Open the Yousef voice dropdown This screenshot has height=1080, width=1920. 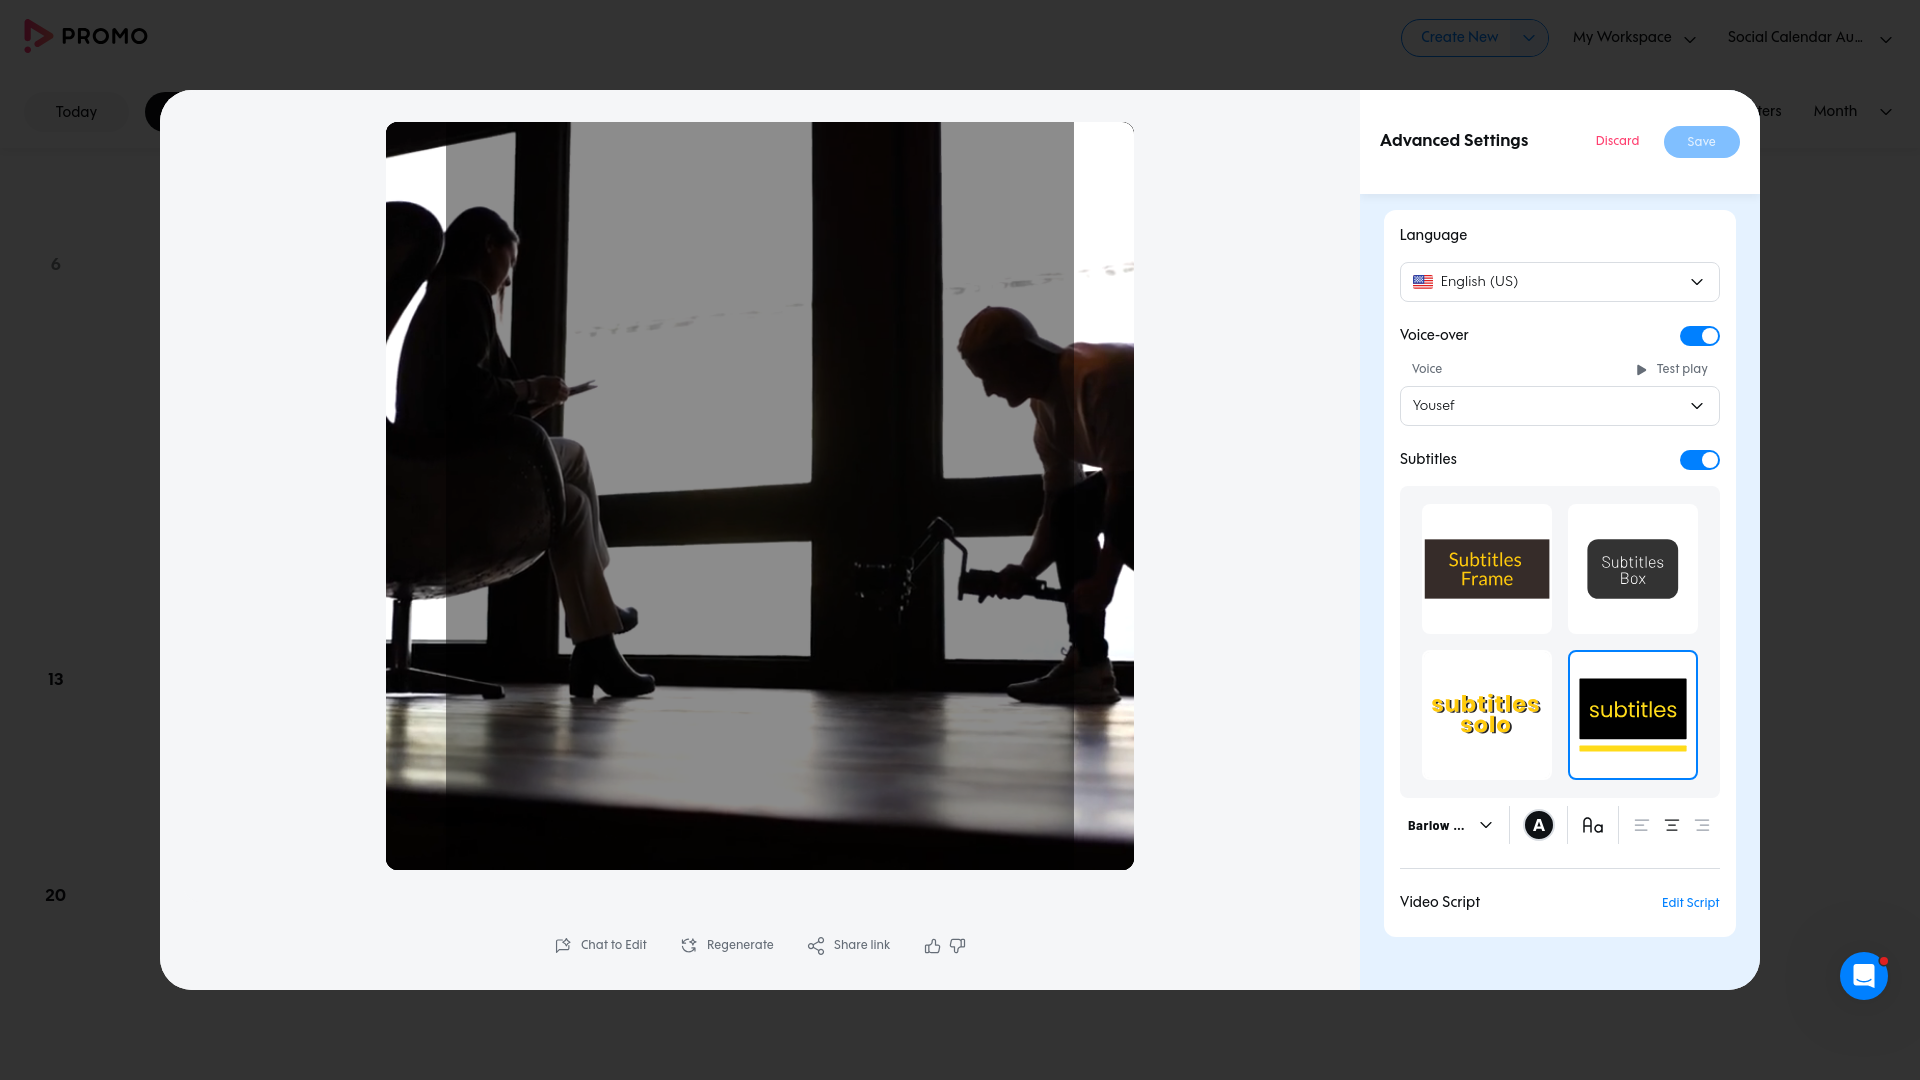coord(1558,406)
